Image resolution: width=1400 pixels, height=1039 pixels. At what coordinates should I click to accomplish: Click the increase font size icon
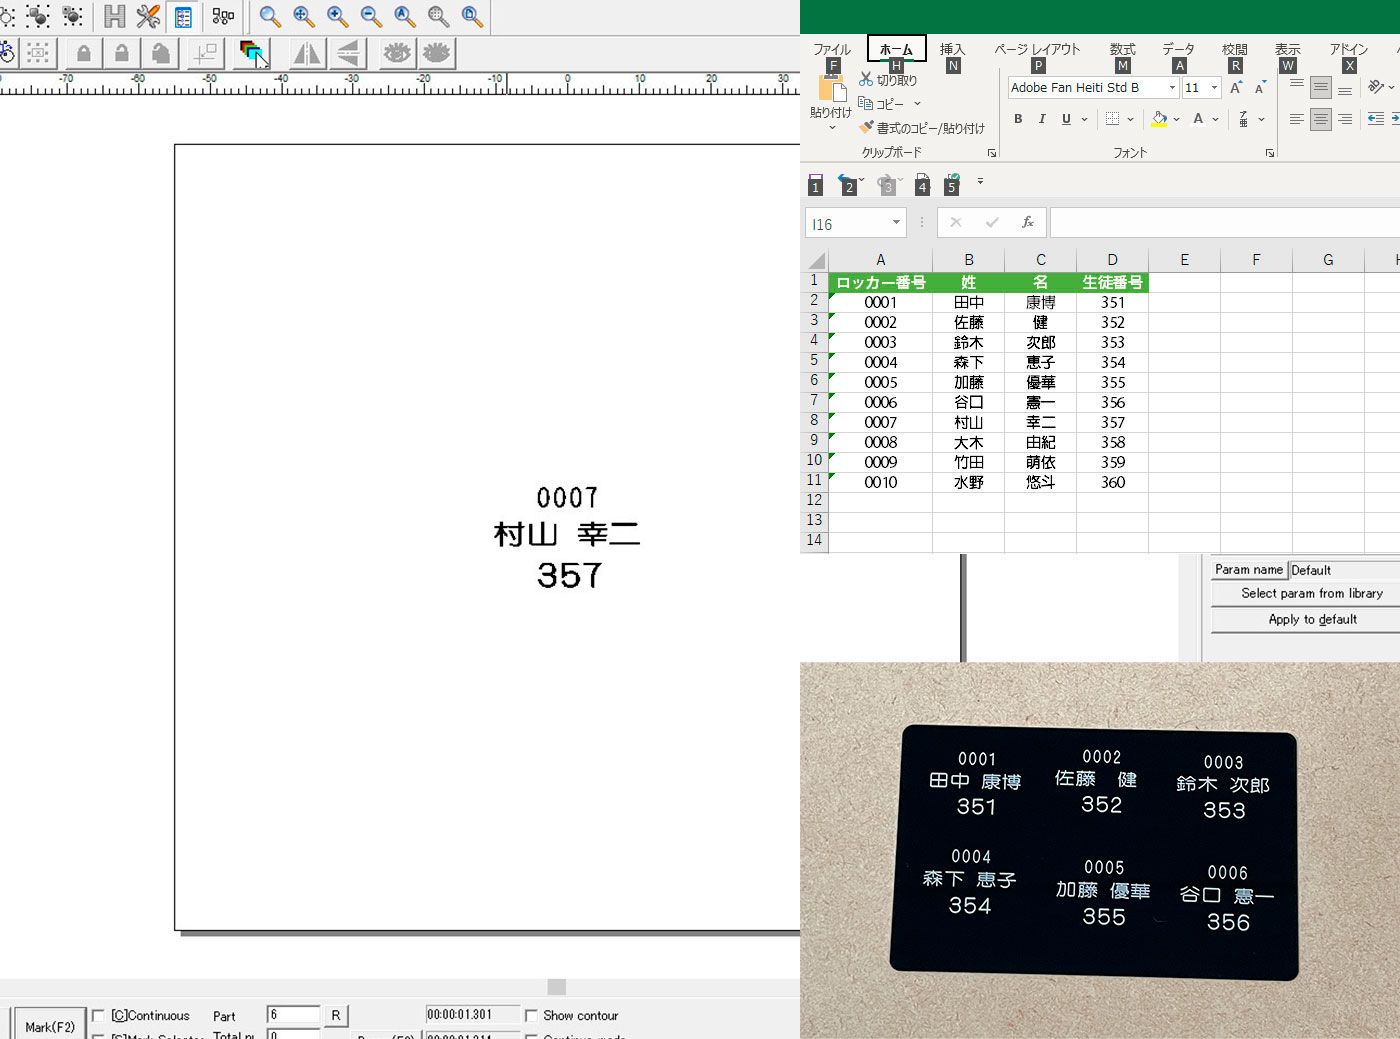(1236, 88)
